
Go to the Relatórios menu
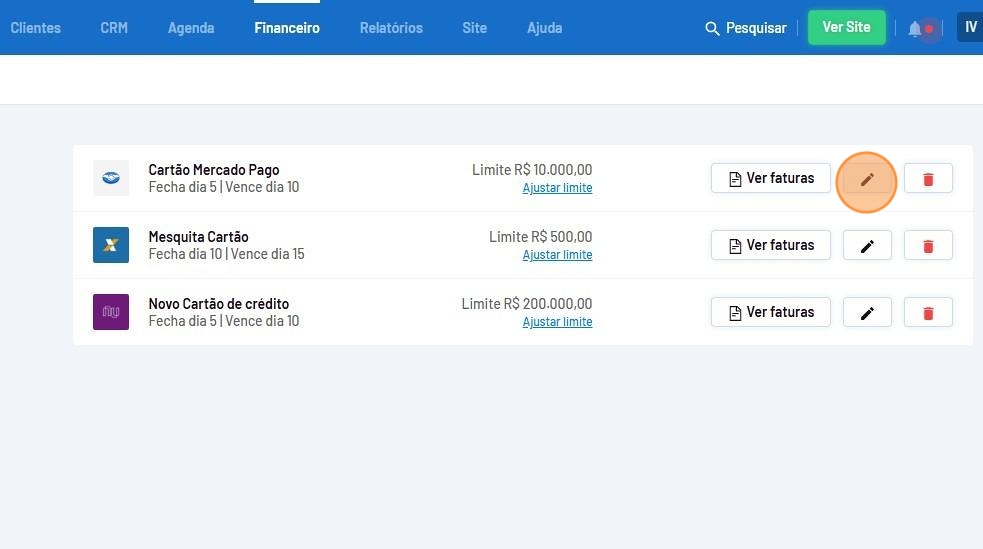click(x=391, y=28)
